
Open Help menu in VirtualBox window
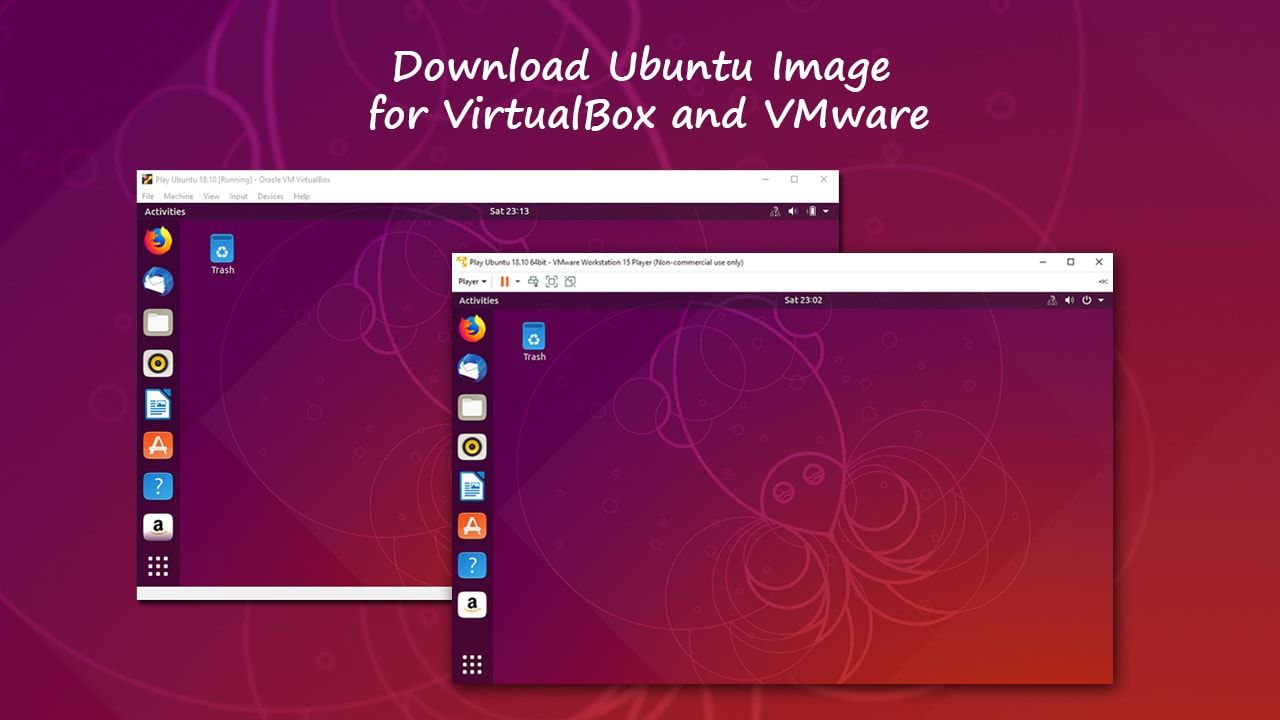pyautogui.click(x=301, y=197)
